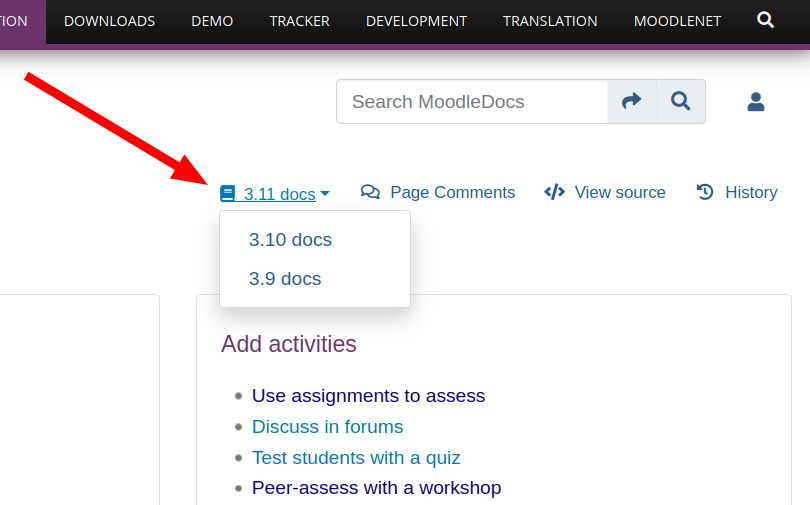Screen dimensions: 810x505
Task: Open the Downloads menu item
Action: tap(109, 21)
